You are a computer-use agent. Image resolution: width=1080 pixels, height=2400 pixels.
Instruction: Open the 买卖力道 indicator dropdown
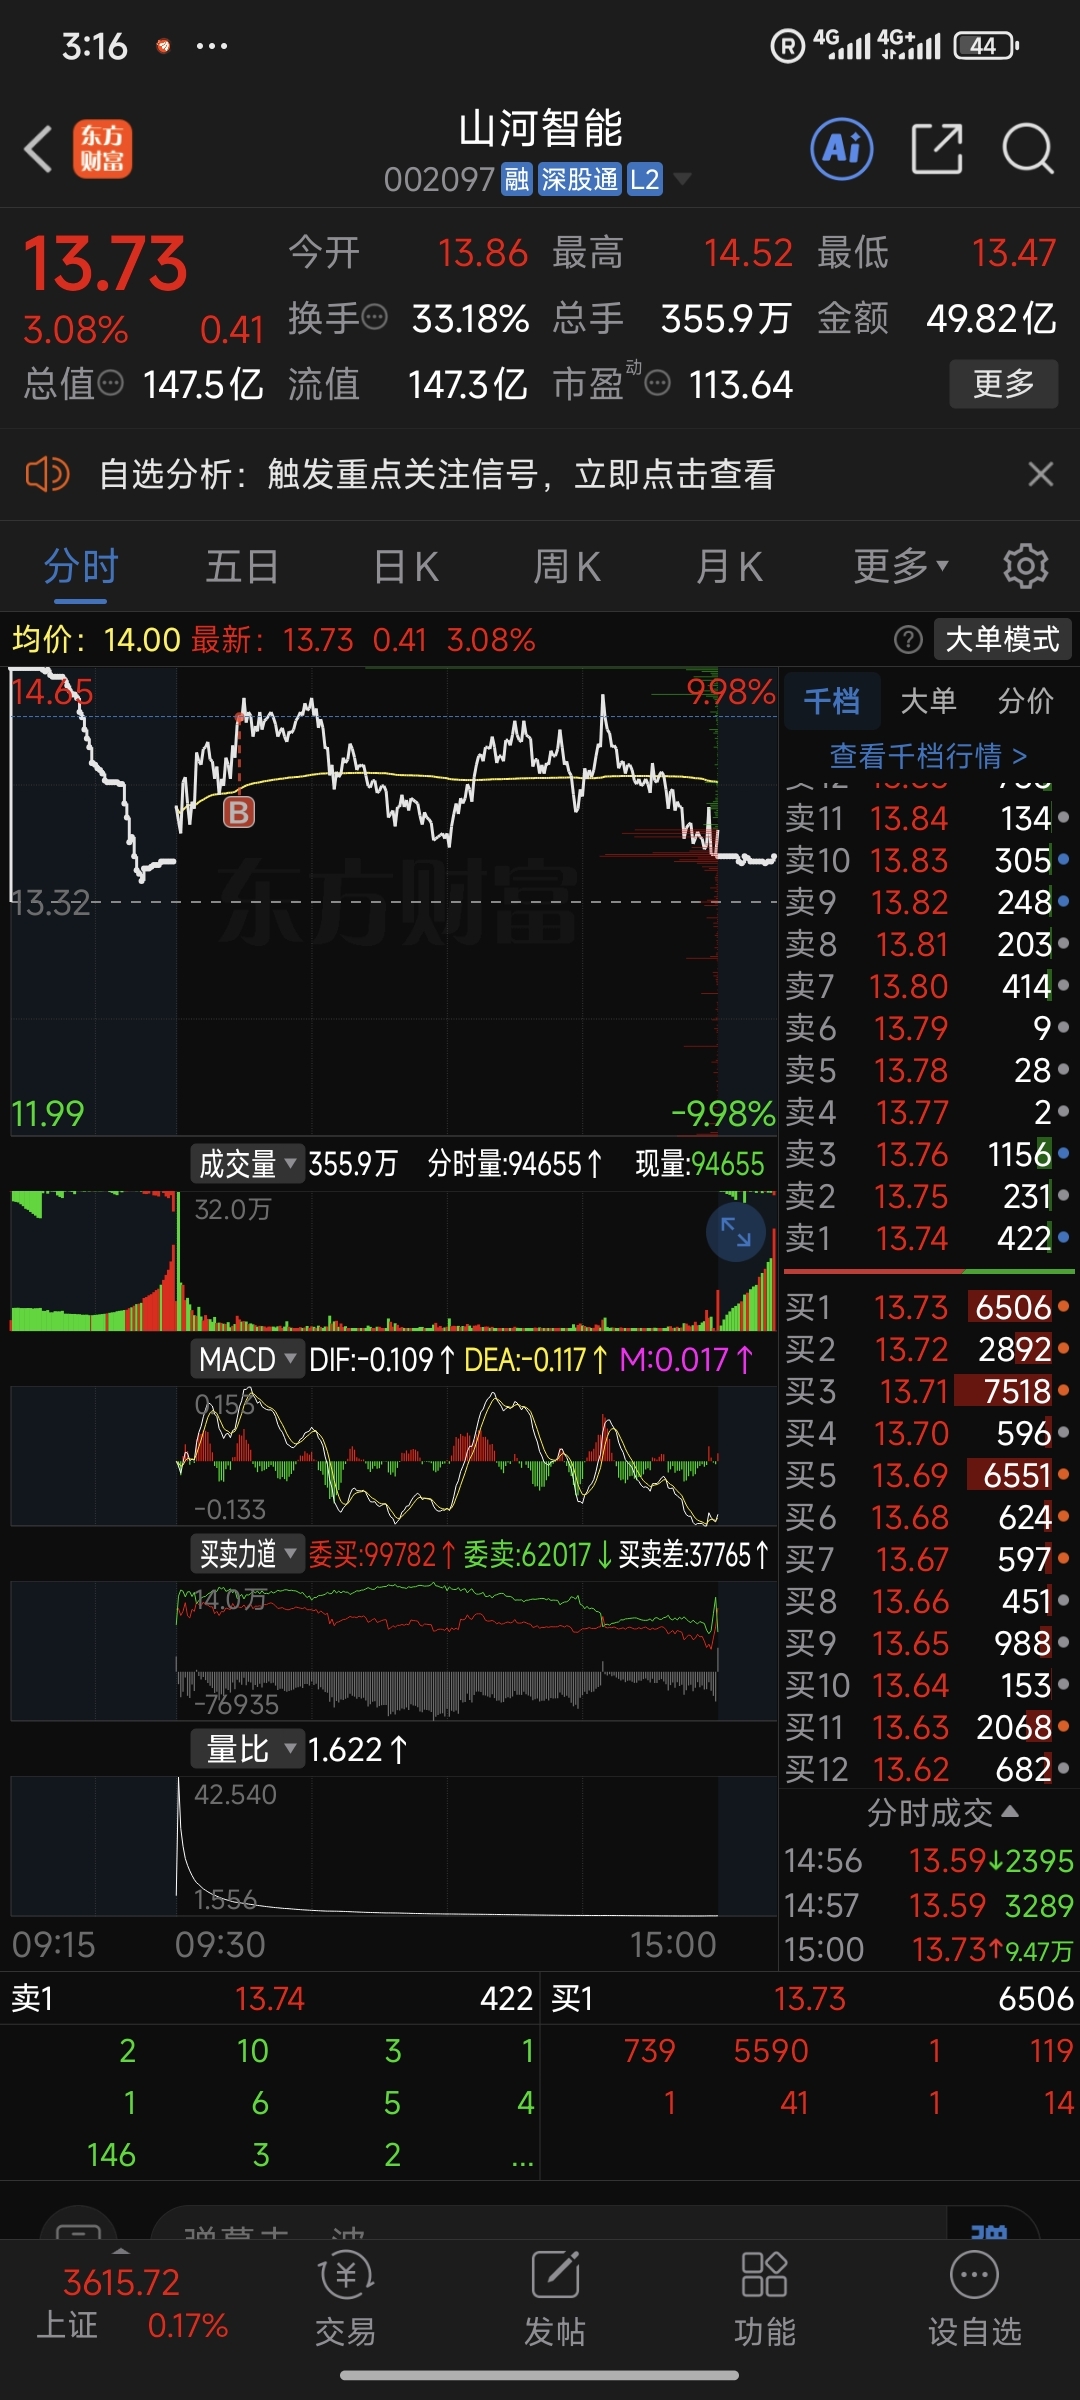click(x=247, y=1553)
